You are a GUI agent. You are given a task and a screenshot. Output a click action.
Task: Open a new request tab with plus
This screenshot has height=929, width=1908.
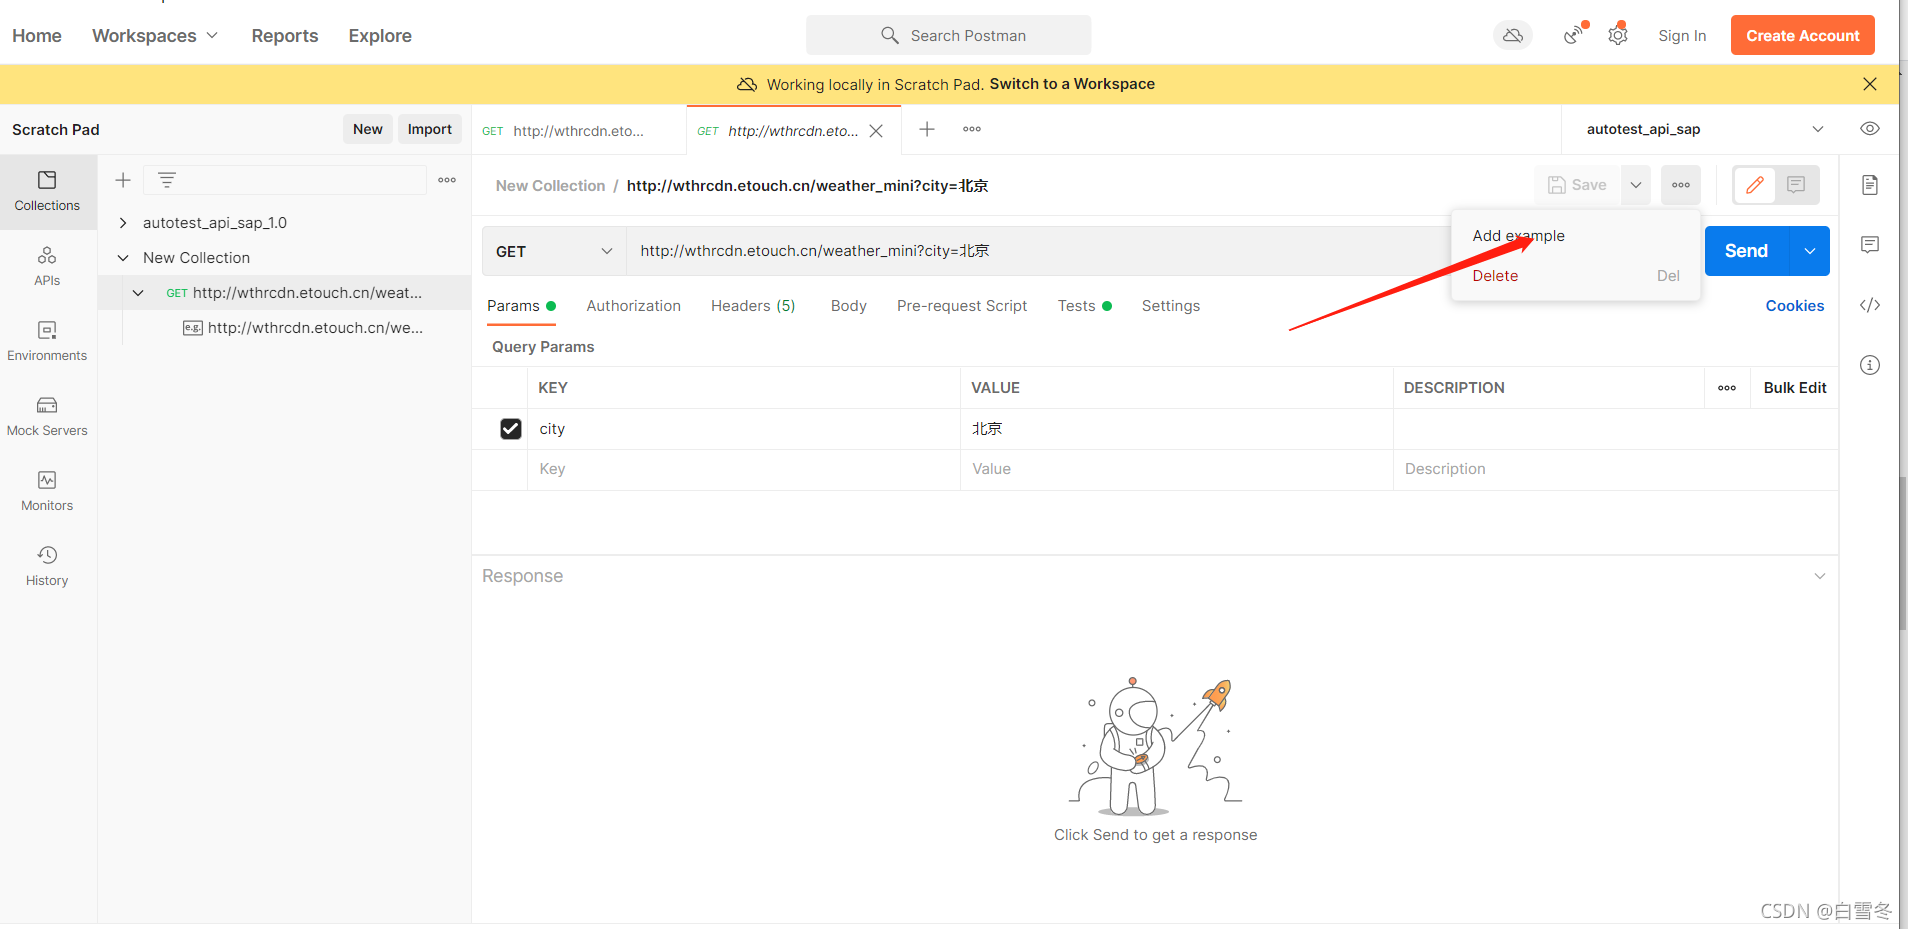pyautogui.click(x=927, y=129)
